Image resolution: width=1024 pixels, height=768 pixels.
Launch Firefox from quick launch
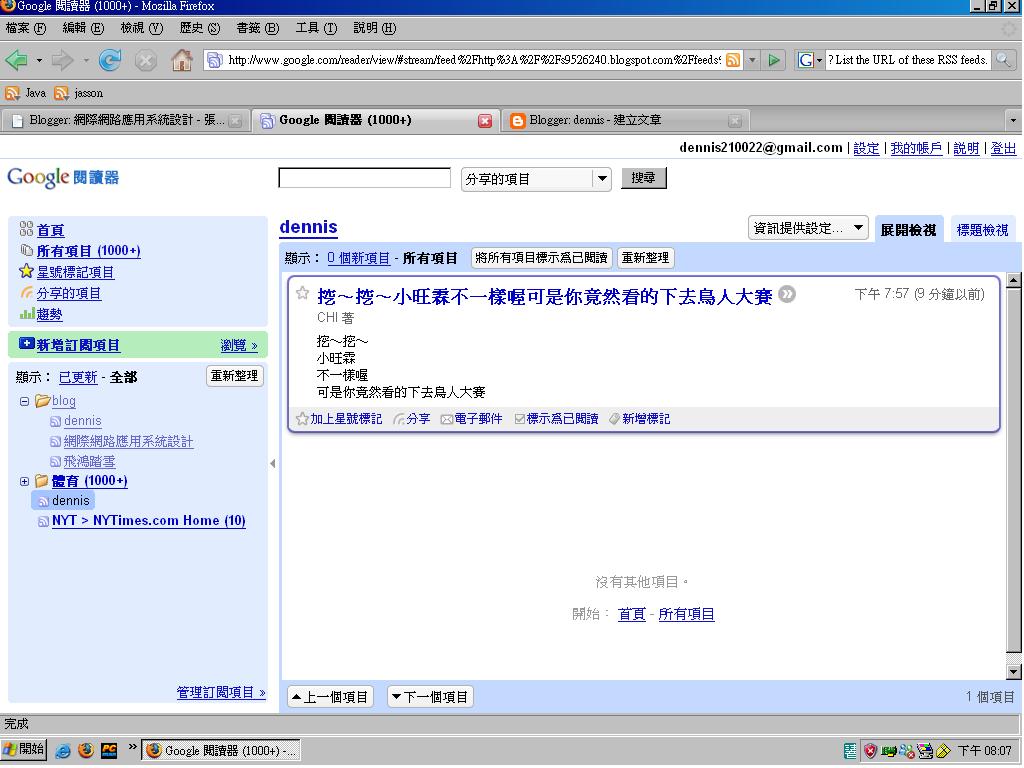[x=86, y=751]
